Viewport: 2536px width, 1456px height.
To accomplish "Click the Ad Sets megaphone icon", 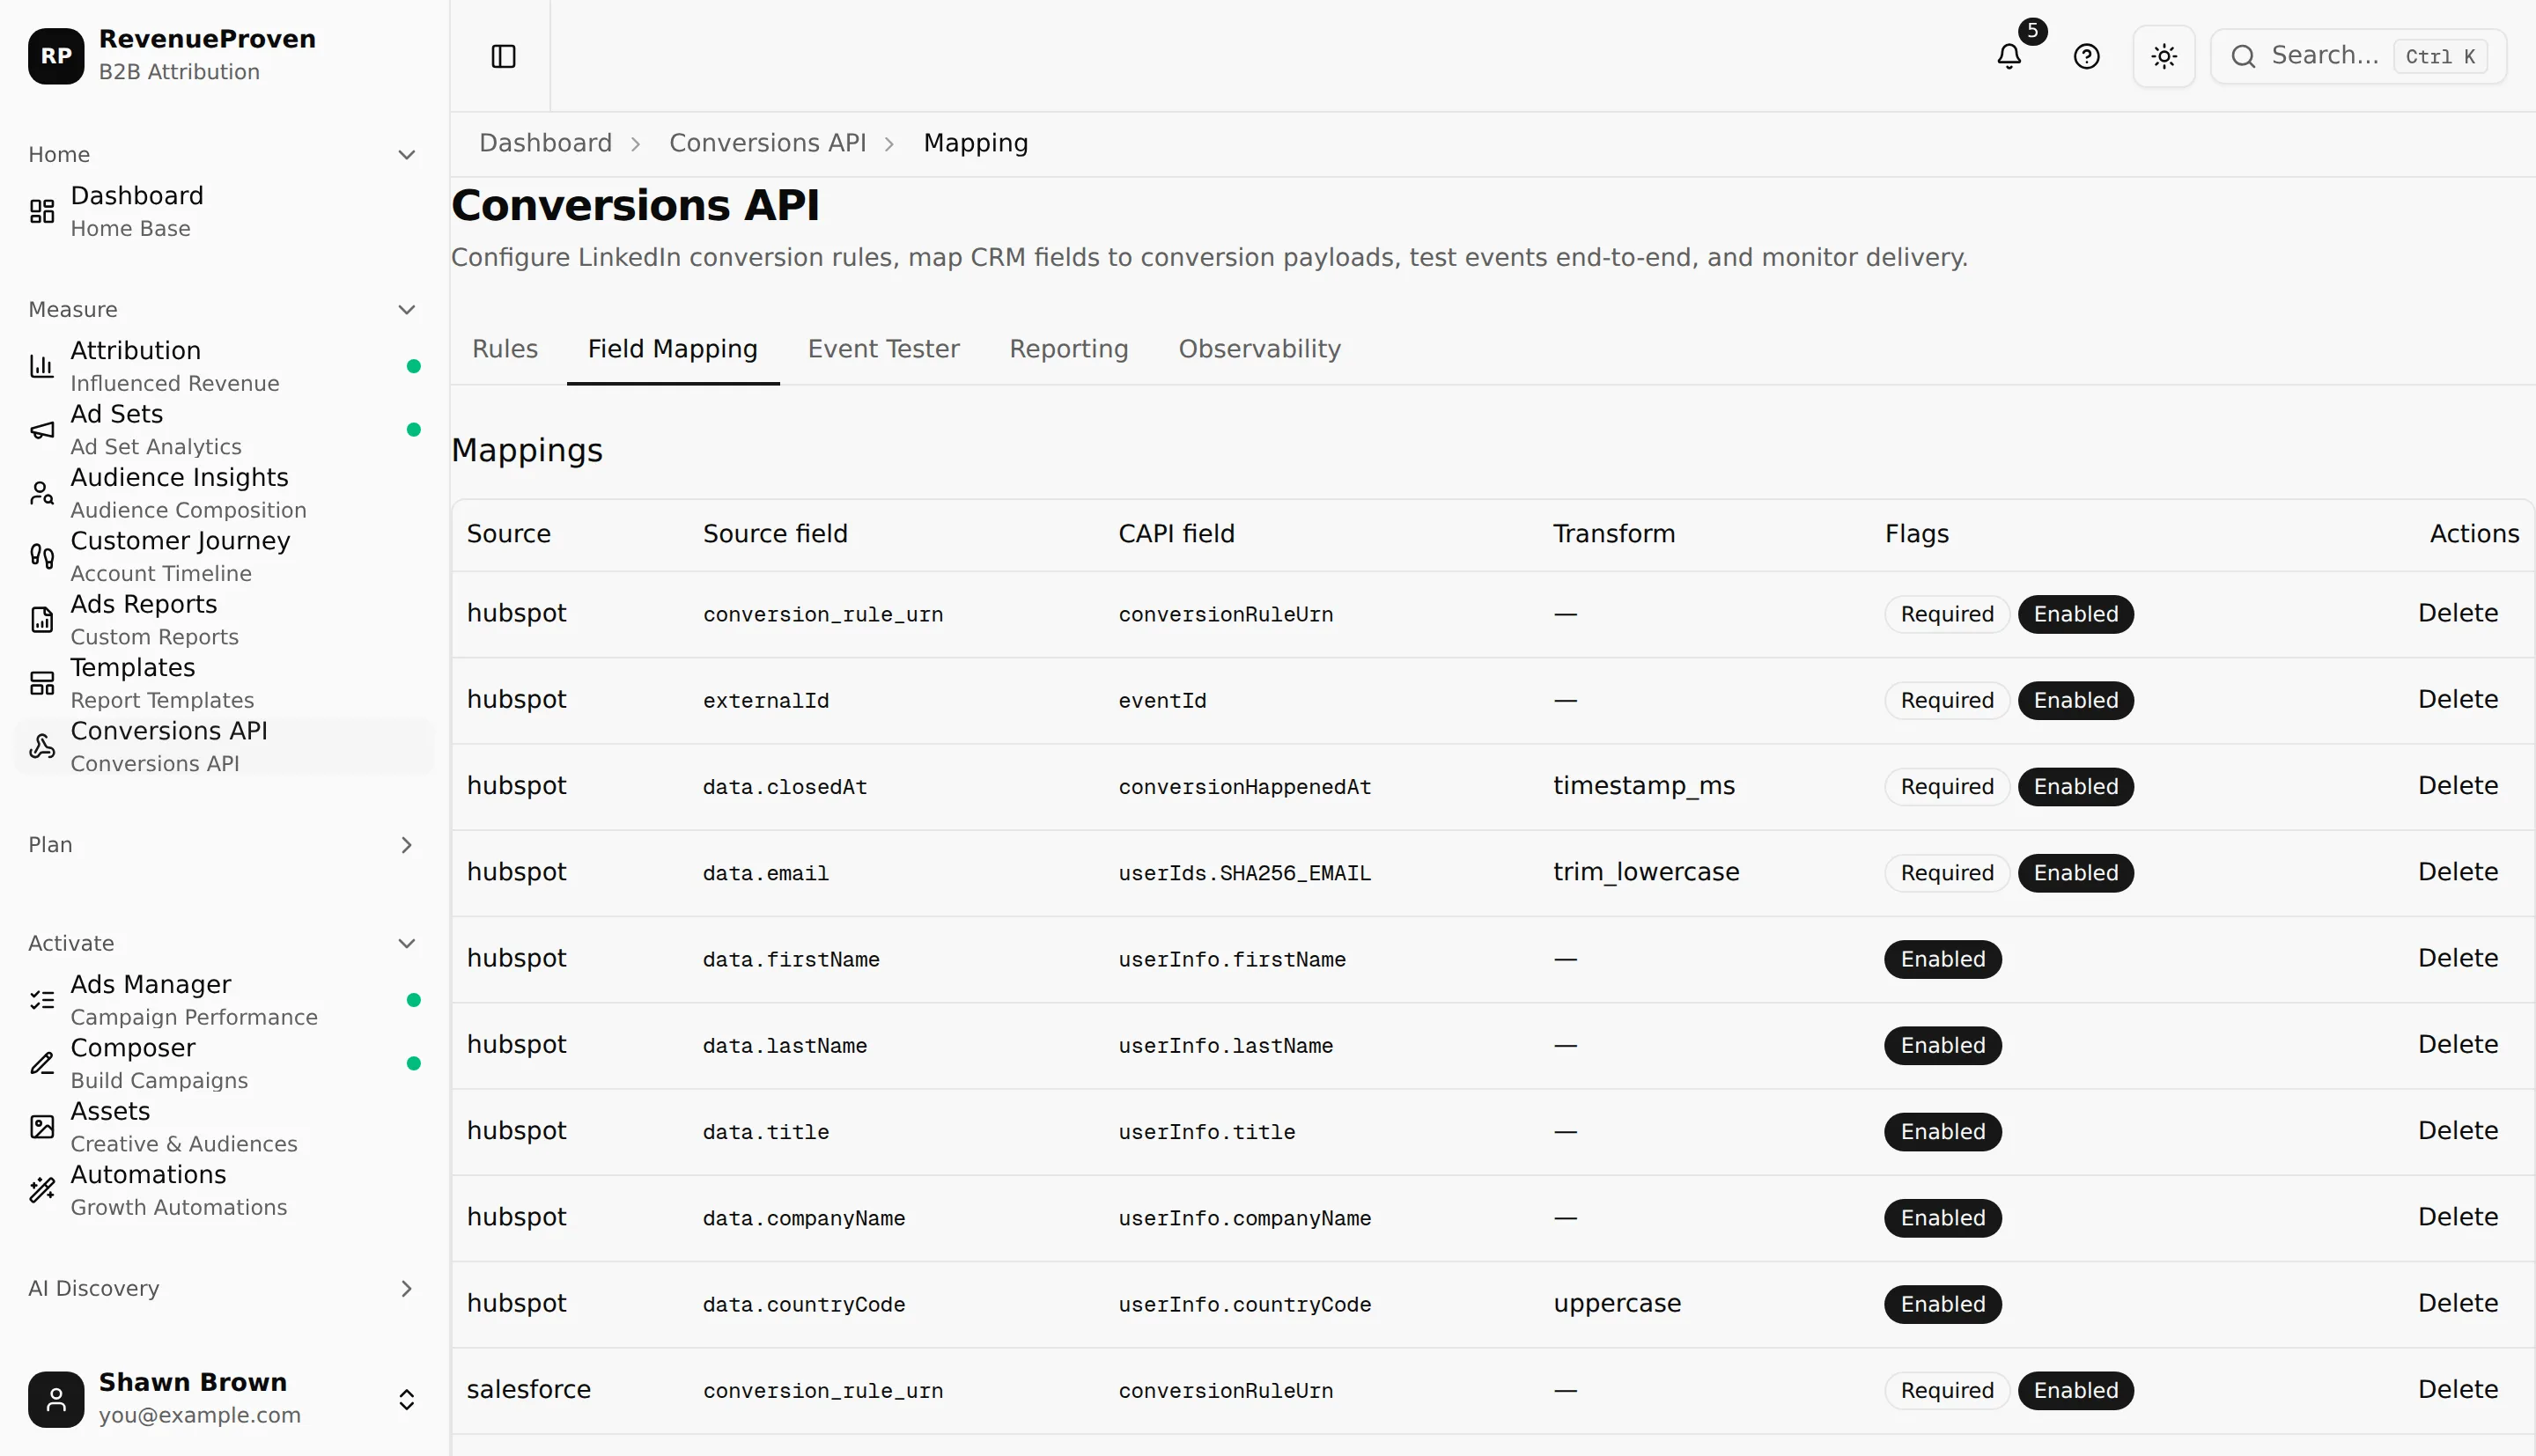I will point(42,430).
